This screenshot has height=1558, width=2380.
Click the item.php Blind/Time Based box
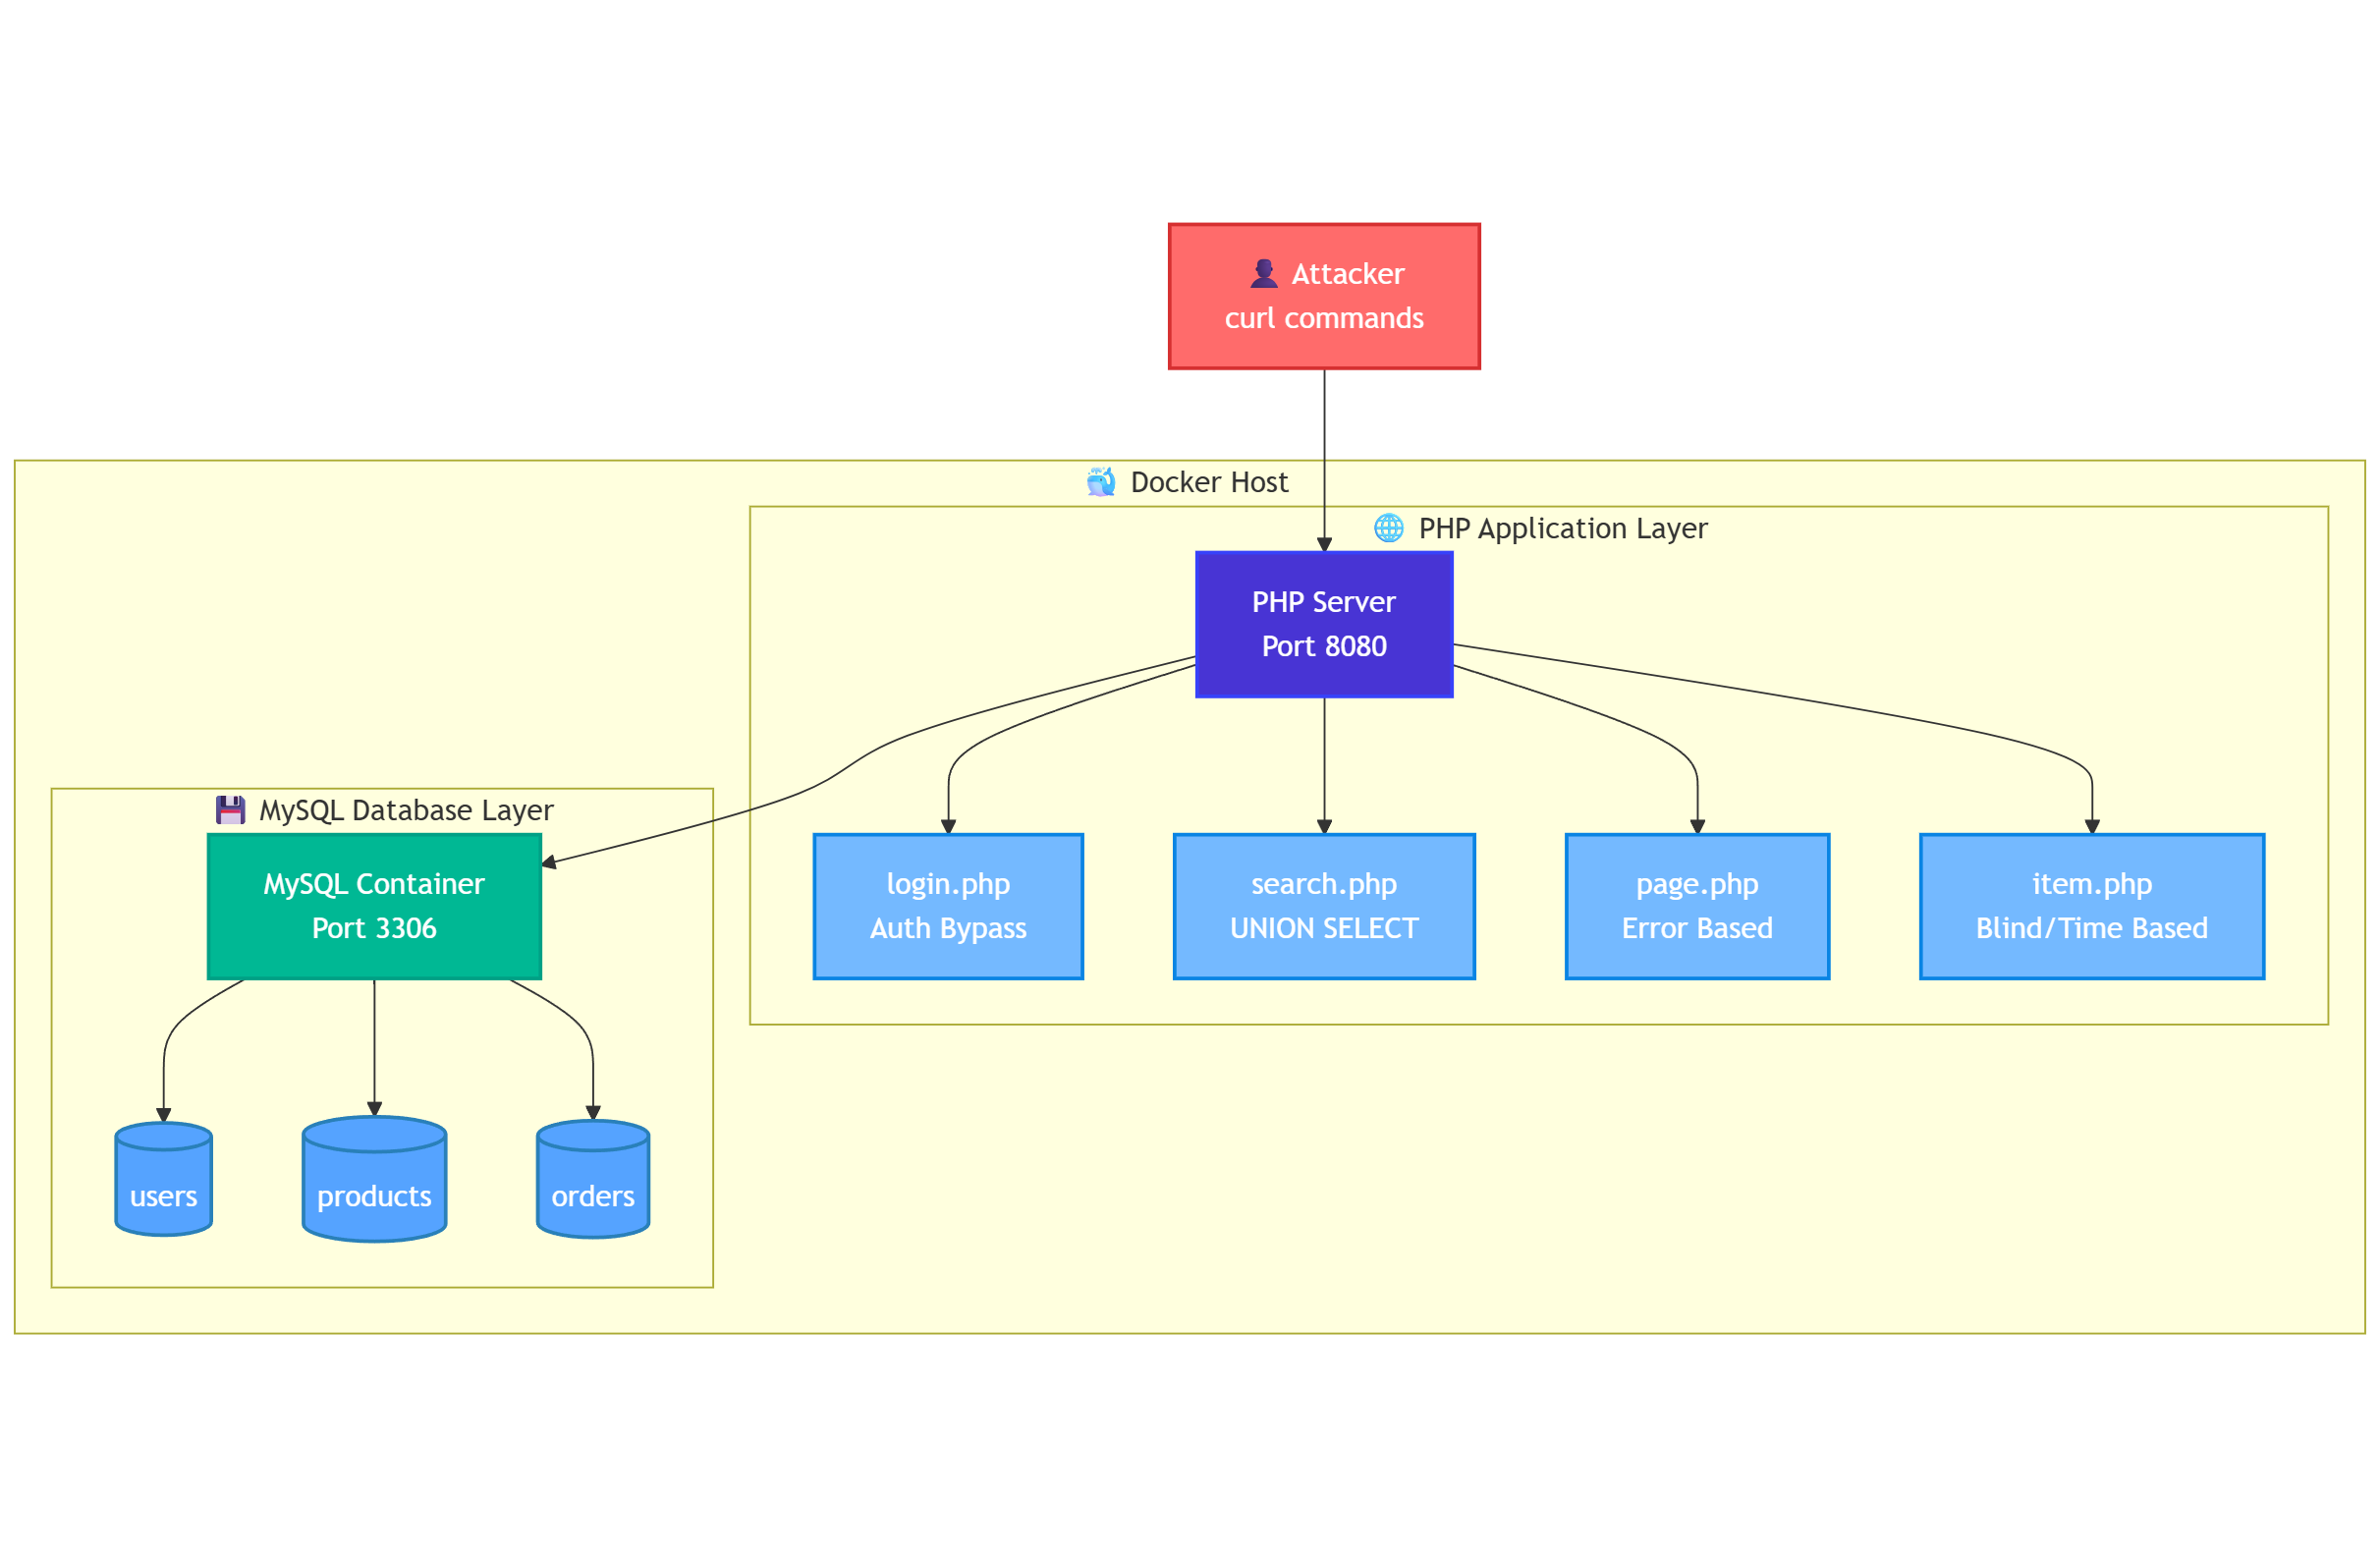point(2092,906)
